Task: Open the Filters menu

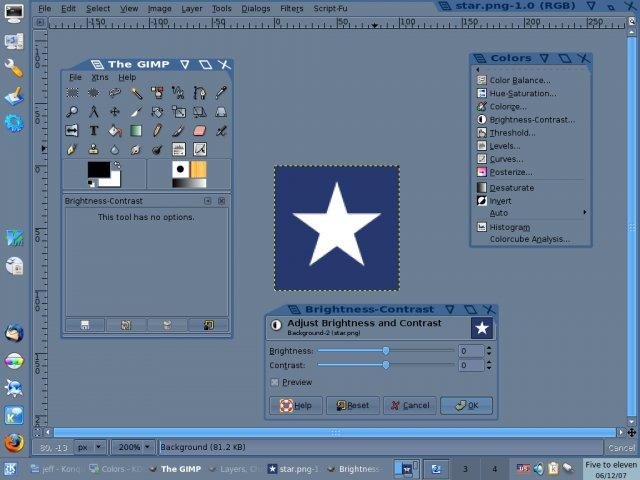Action: coord(291,8)
